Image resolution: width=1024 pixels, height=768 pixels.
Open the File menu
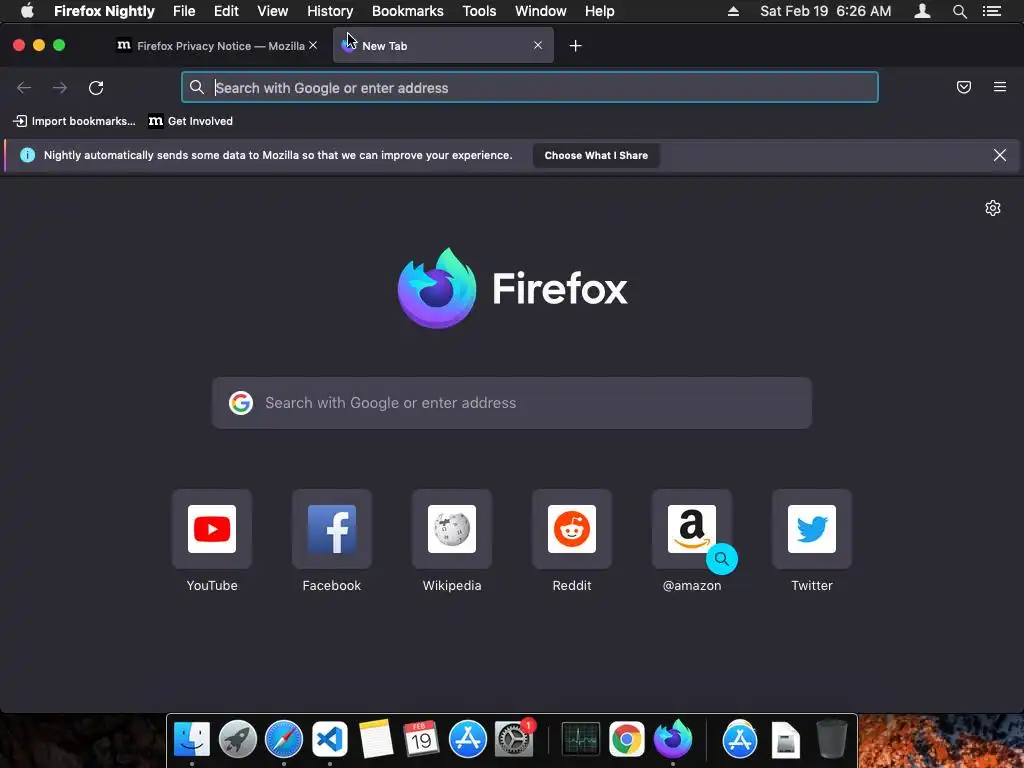pyautogui.click(x=184, y=11)
